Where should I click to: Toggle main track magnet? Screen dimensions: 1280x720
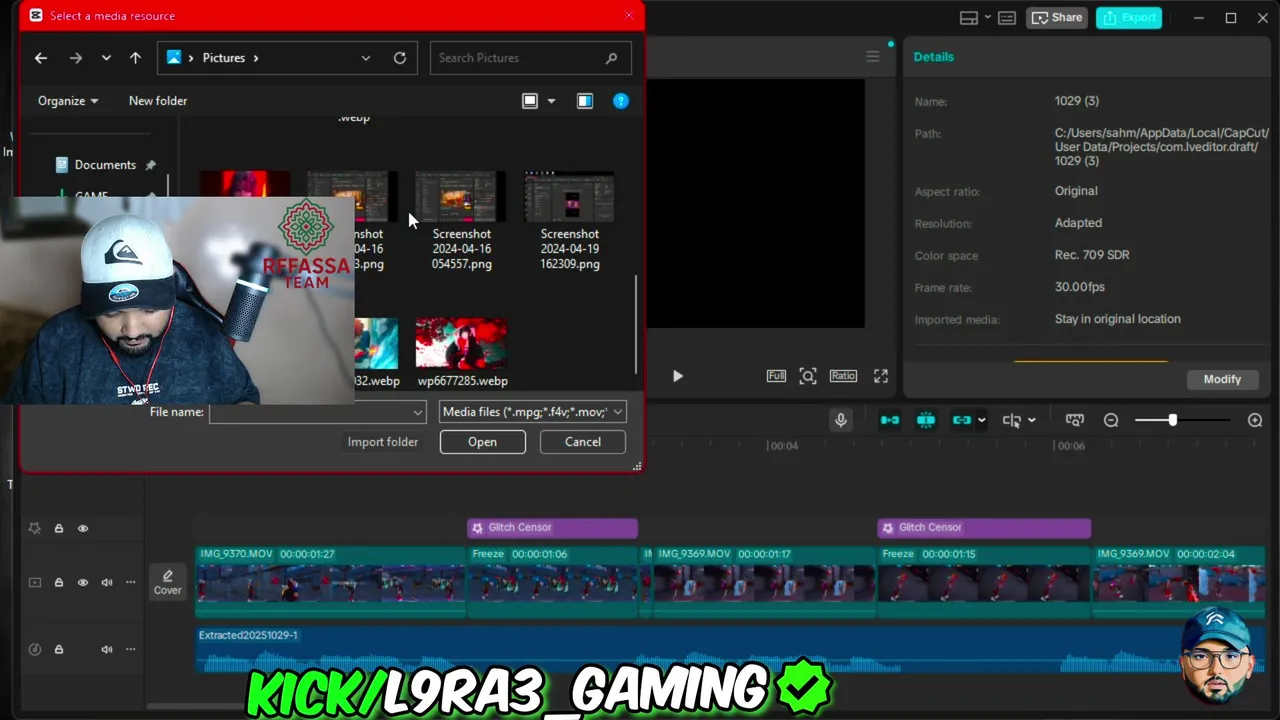click(890, 420)
